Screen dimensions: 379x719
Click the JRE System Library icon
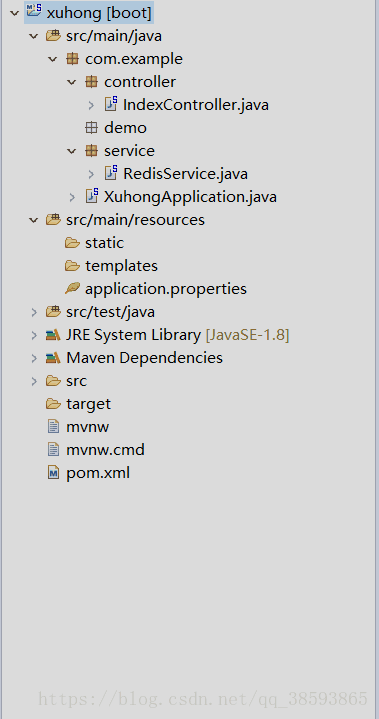coord(54,335)
